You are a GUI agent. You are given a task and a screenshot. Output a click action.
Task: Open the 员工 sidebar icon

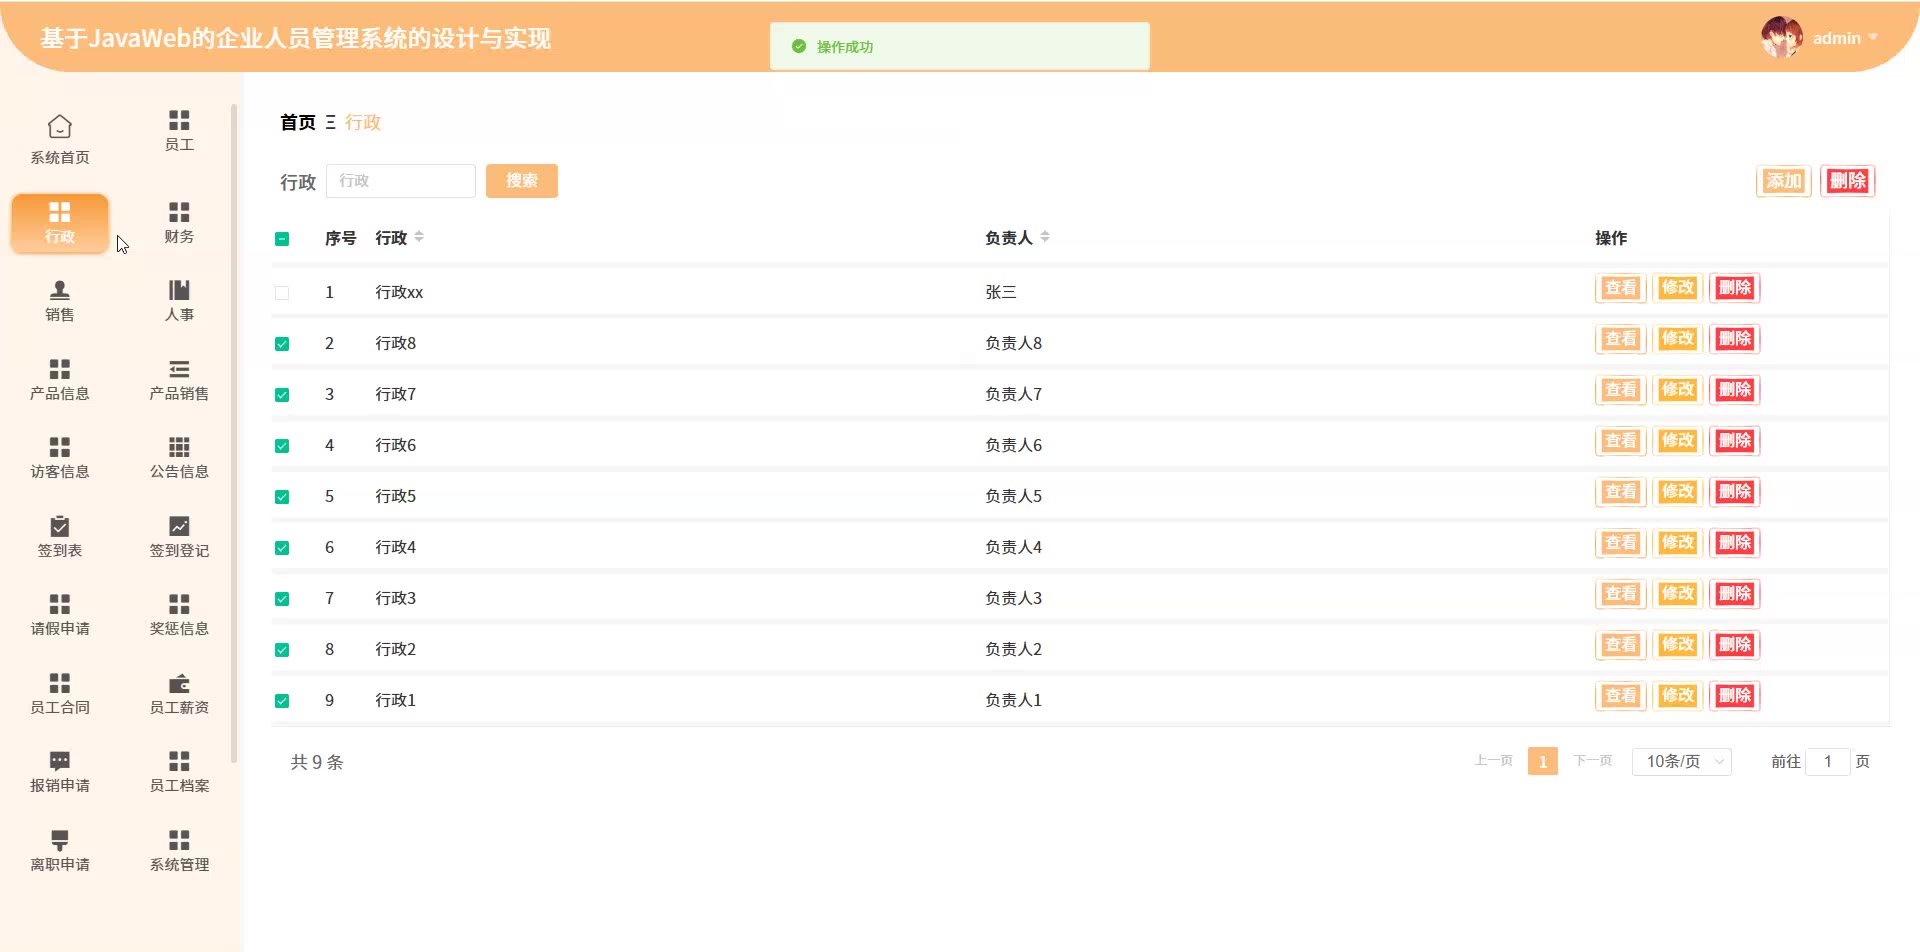point(179,120)
